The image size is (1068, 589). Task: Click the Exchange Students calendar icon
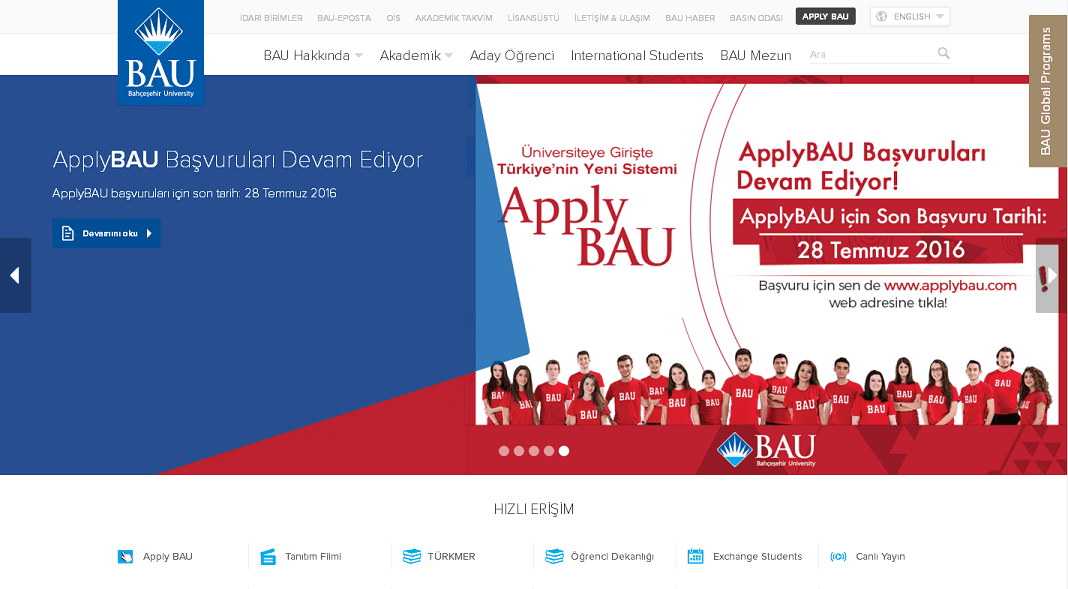pos(695,556)
